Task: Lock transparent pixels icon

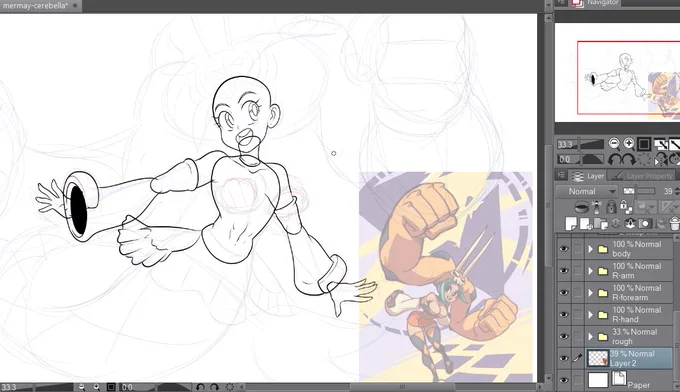Action: pos(626,207)
